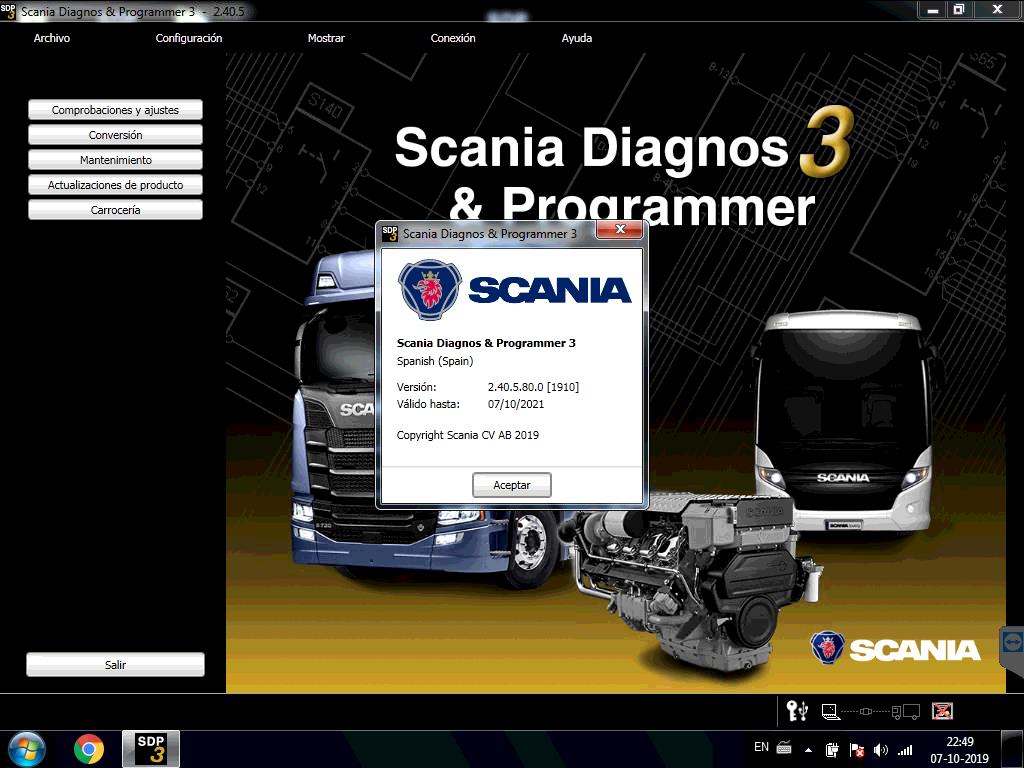Click the version number 2.40.5.80.0 [1910]
This screenshot has width=1024, height=768.
pyautogui.click(x=534, y=387)
